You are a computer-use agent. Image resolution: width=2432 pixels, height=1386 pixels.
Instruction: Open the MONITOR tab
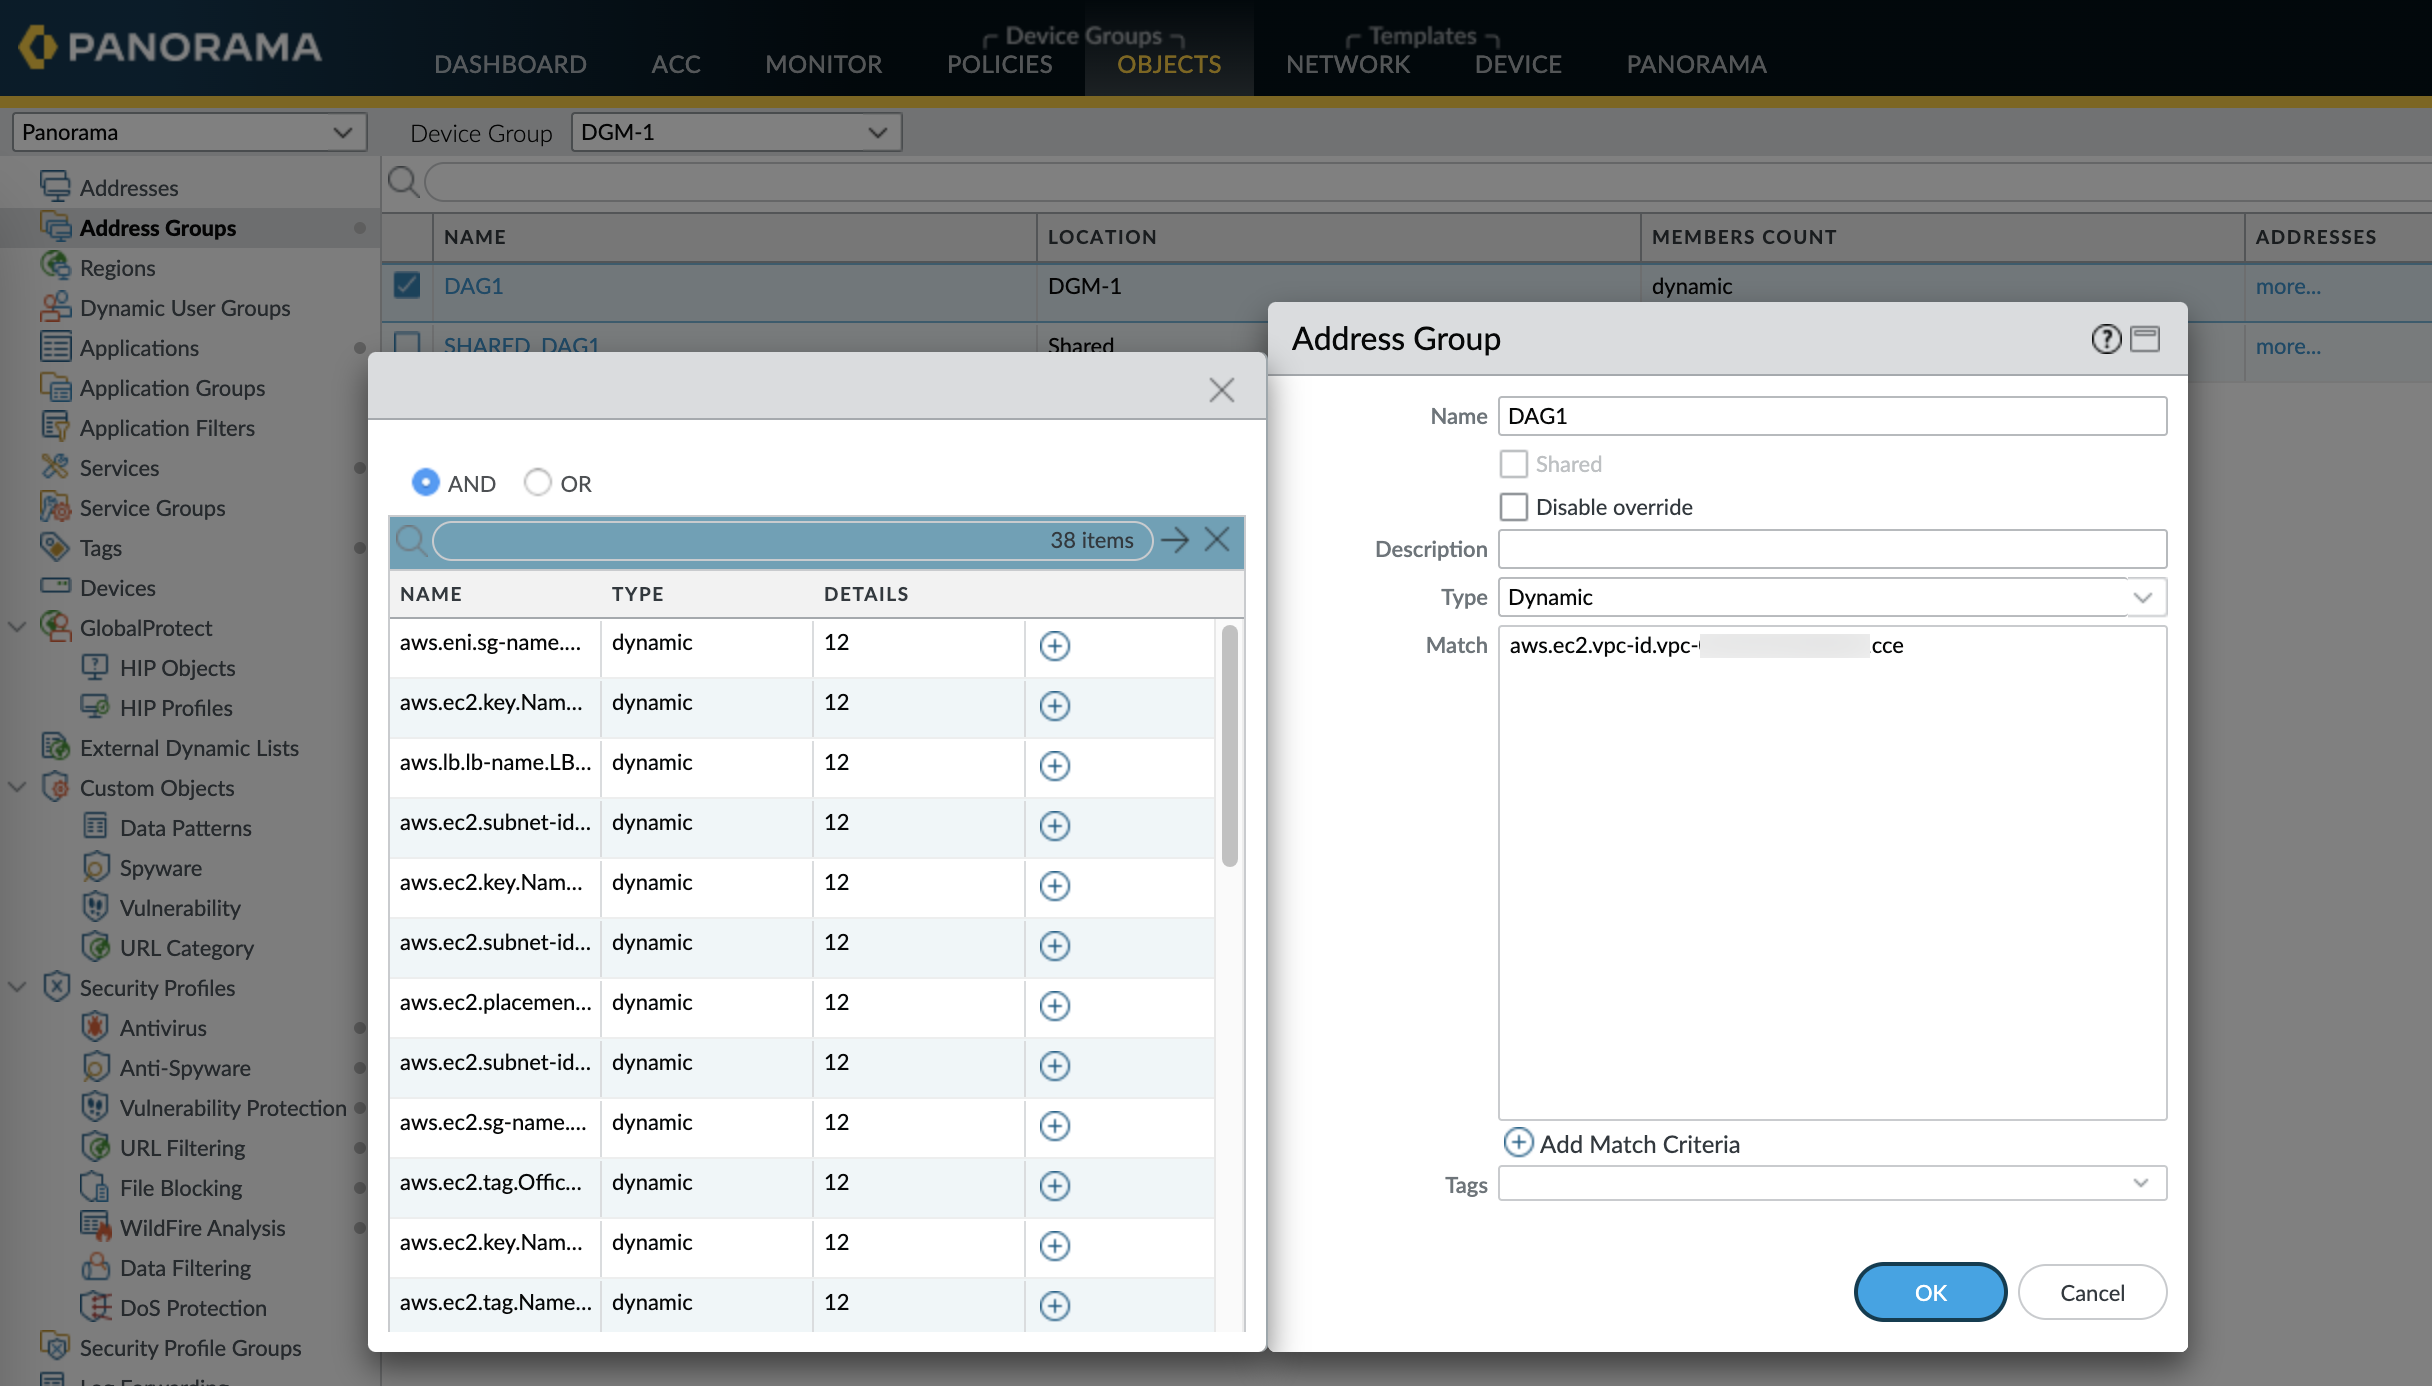823,64
